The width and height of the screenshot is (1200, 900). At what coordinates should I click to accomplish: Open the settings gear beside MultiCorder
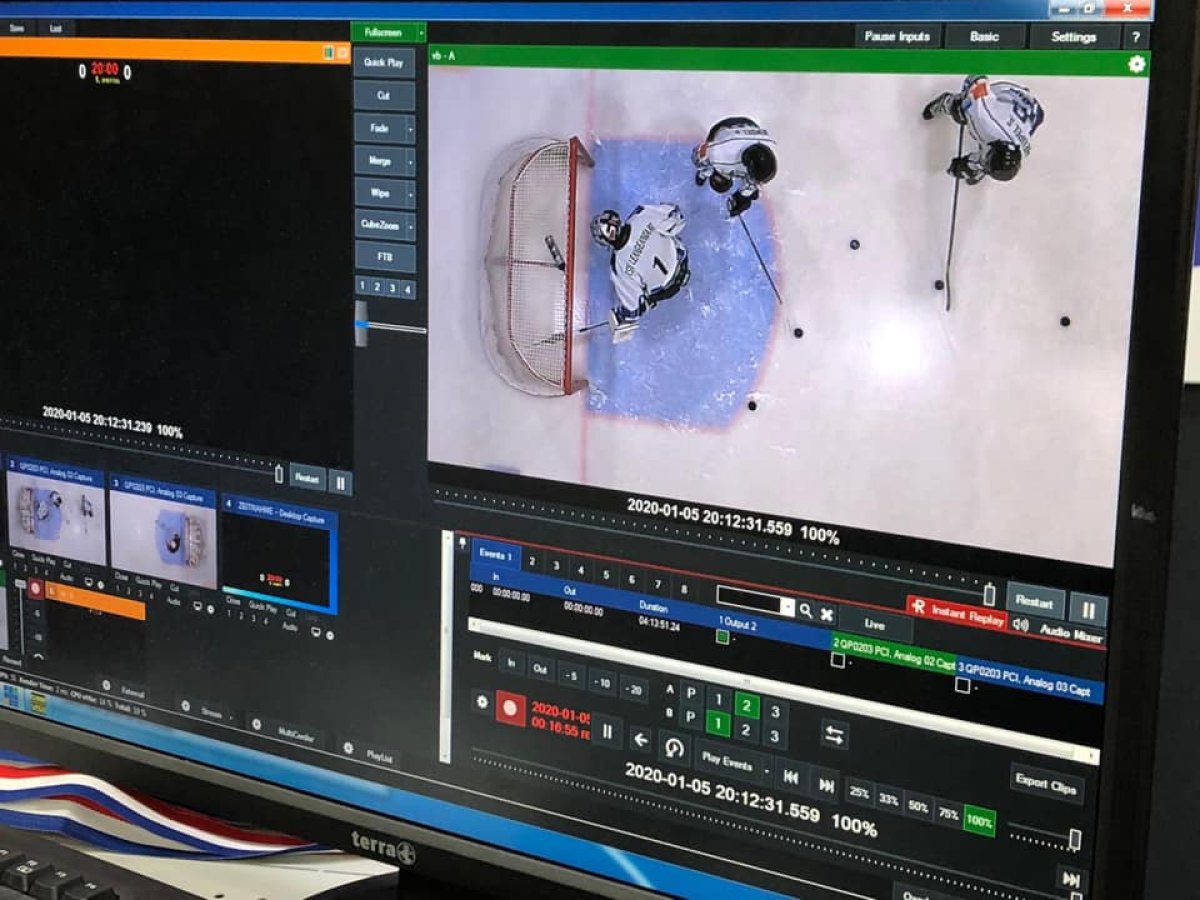click(x=256, y=724)
